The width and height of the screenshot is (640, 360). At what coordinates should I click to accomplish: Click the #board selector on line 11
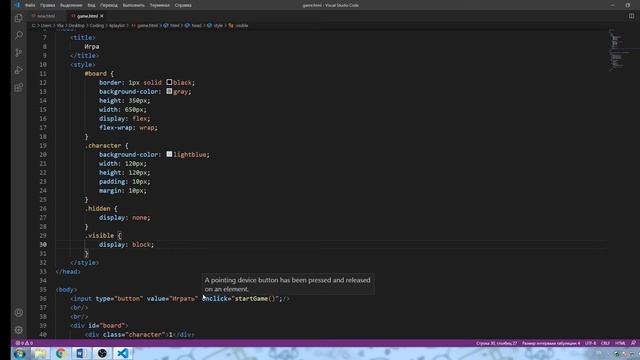(x=96, y=73)
